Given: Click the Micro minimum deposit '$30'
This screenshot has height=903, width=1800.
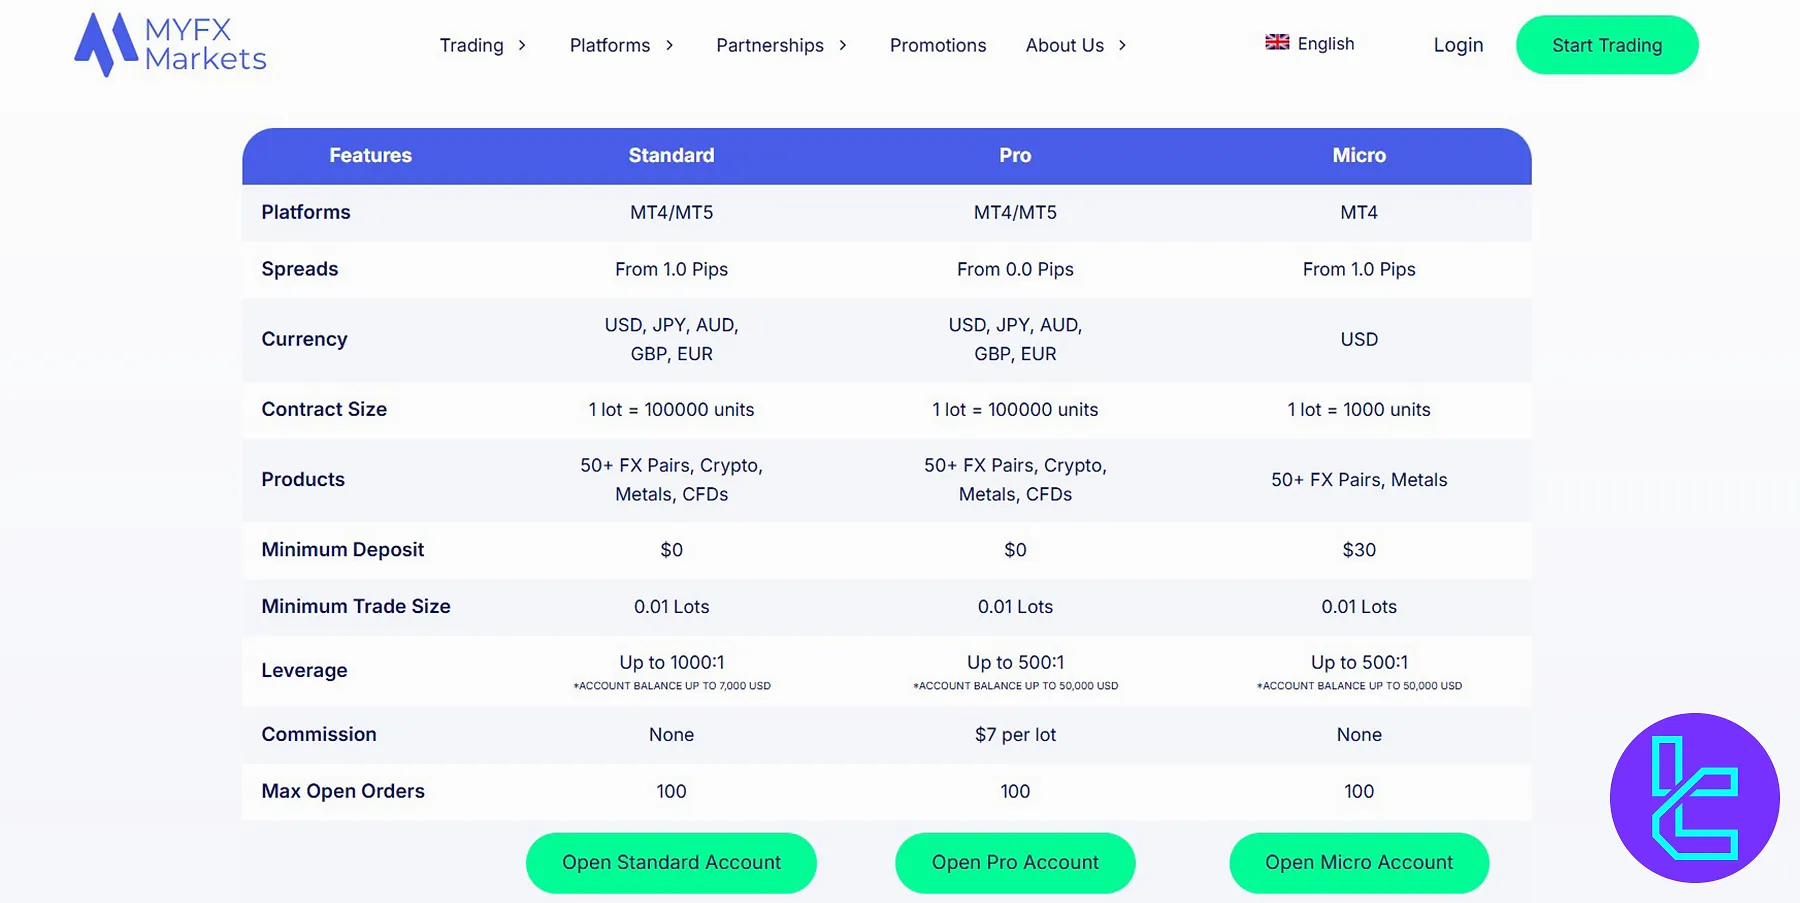Looking at the screenshot, I should 1359,550.
